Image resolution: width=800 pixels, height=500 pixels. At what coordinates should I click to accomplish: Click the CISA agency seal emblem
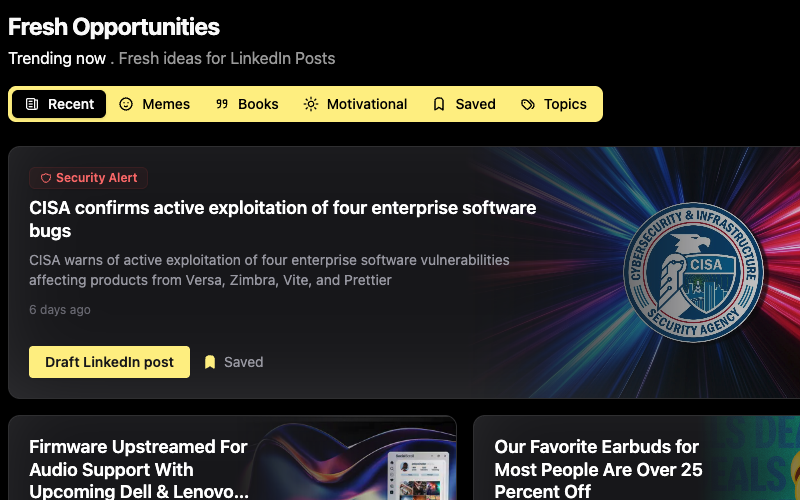693,272
